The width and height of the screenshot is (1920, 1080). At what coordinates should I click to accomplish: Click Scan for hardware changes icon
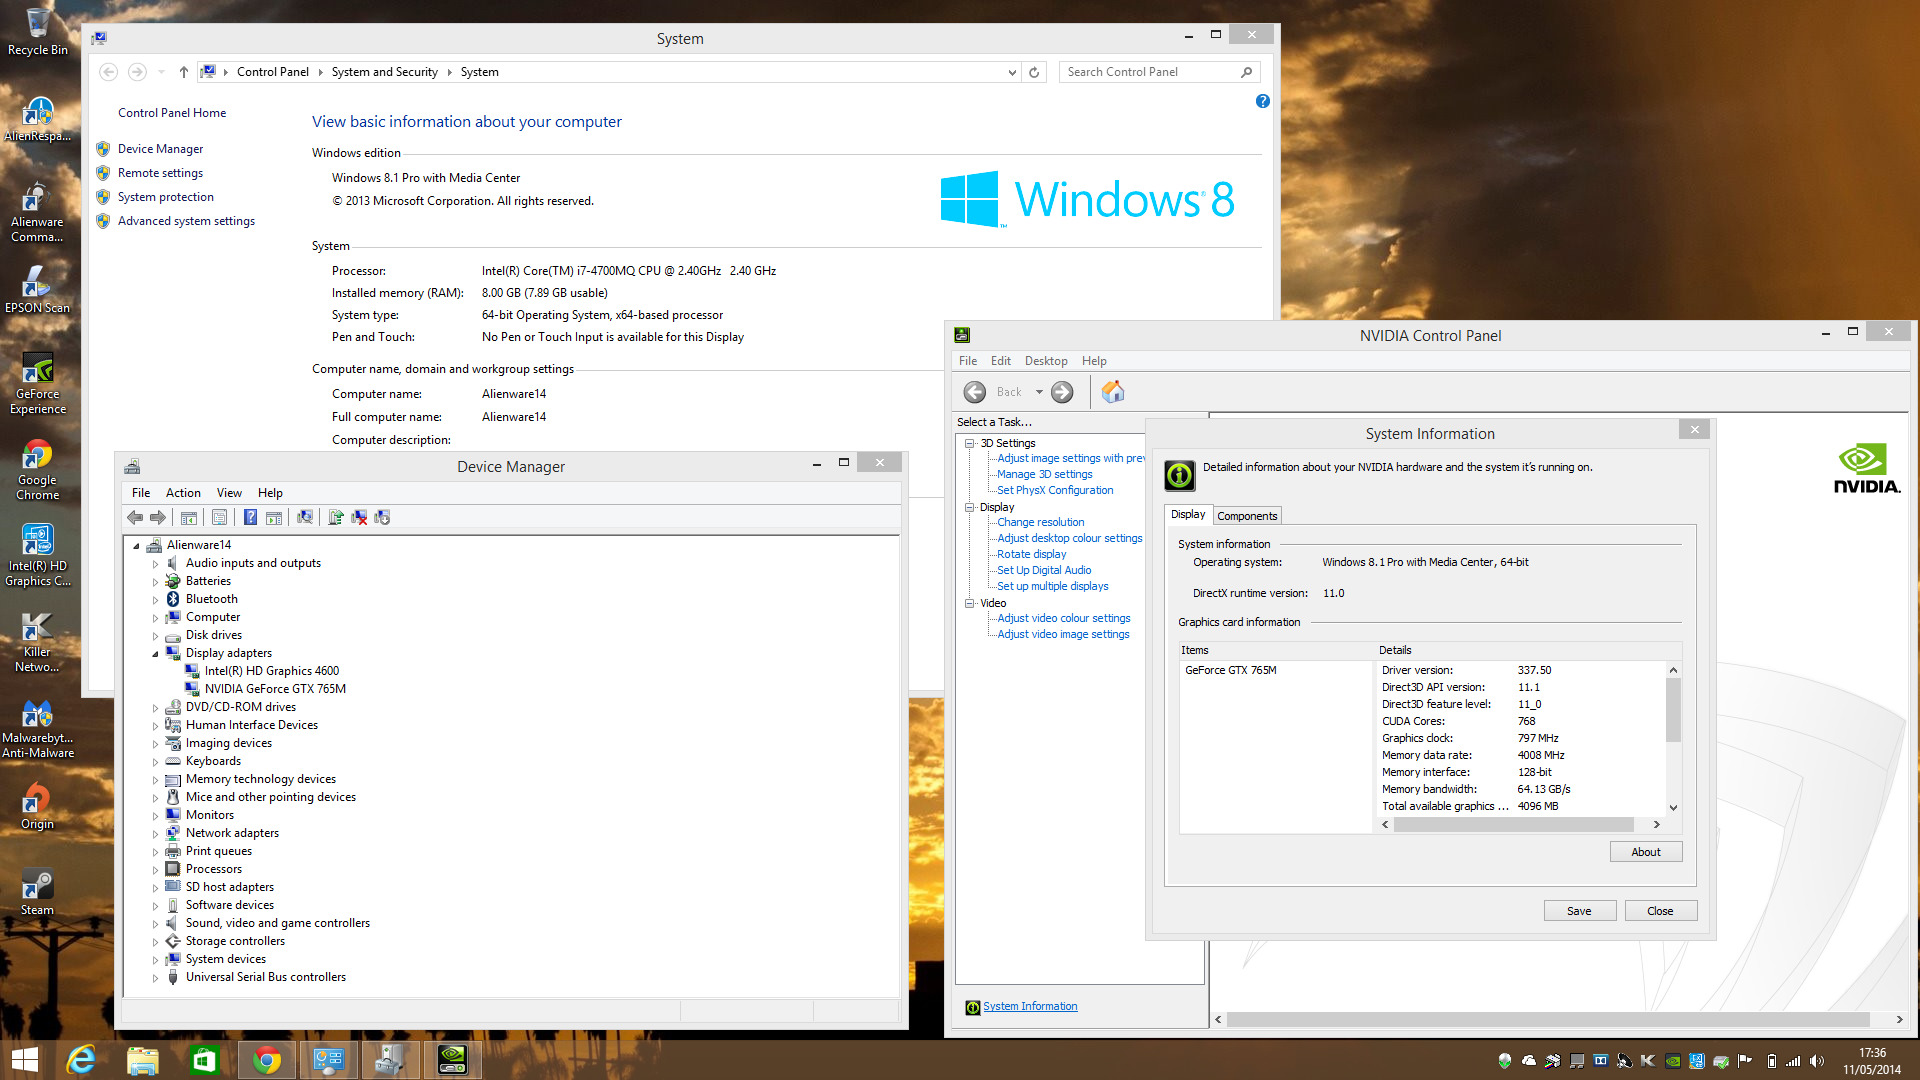coord(305,517)
